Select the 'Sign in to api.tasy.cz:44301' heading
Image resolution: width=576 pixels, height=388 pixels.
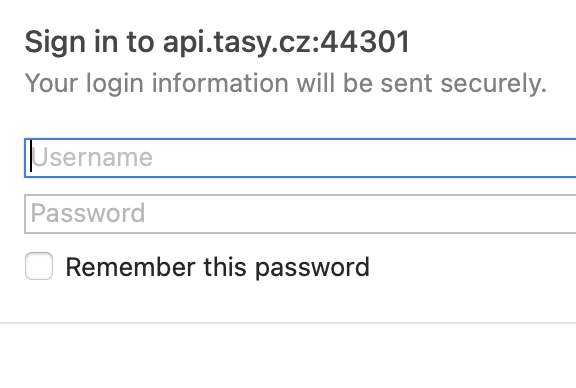coord(217,43)
